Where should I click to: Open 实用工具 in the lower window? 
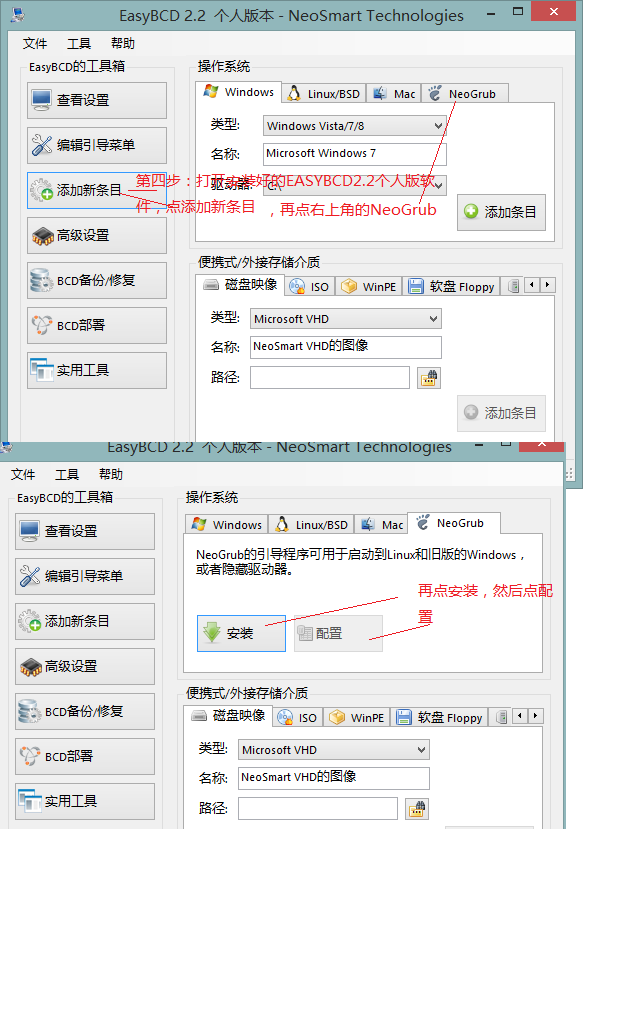[85, 801]
